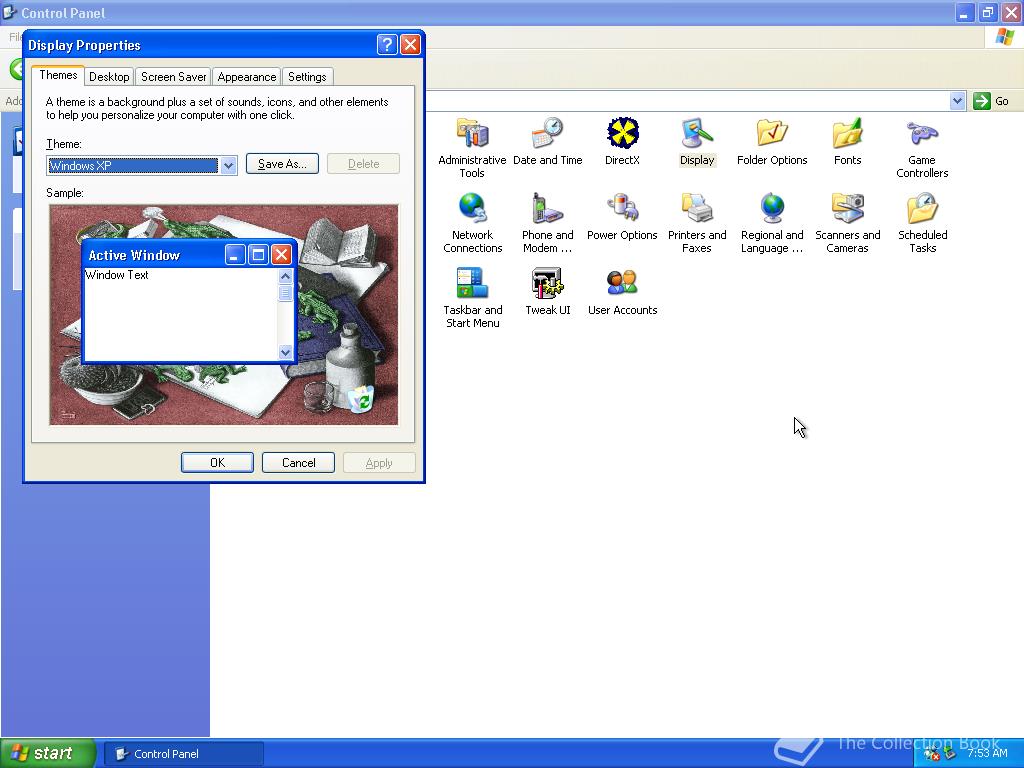This screenshot has height=768, width=1024.
Task: Open Folder Options icon
Action: 772,141
